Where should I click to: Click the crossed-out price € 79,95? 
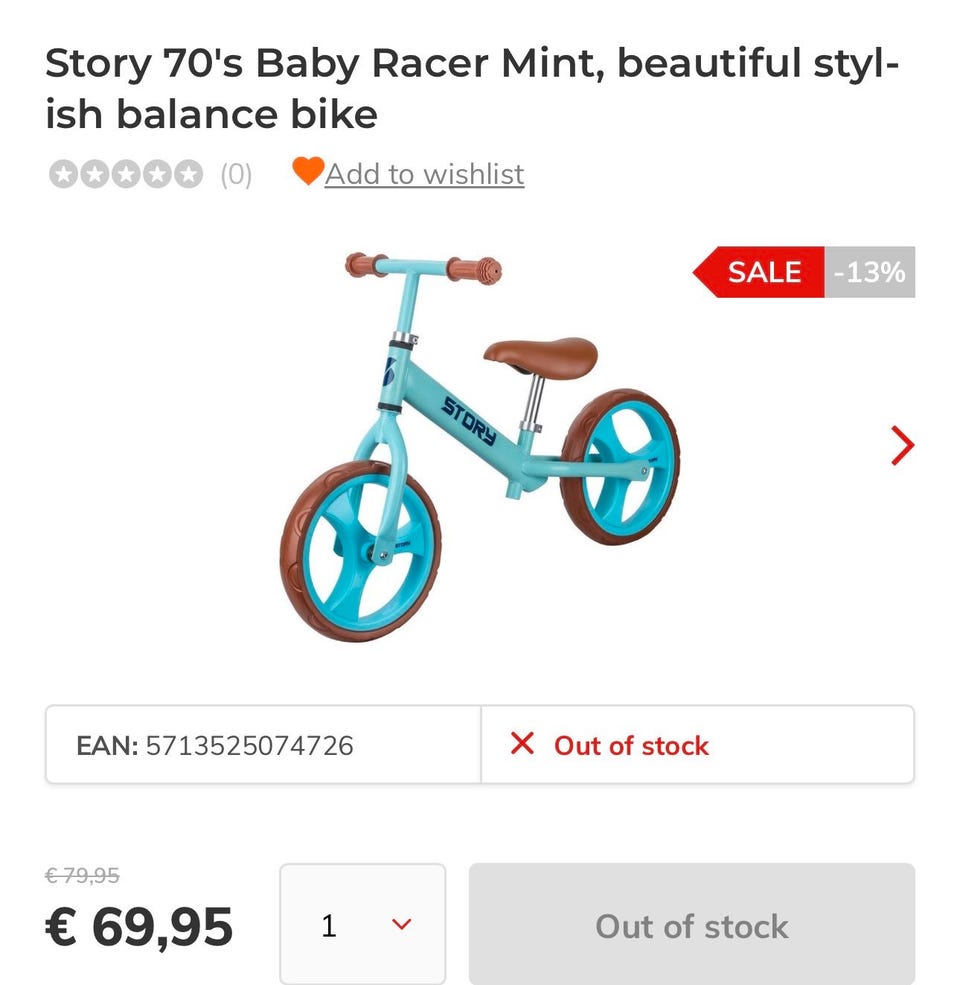click(83, 876)
